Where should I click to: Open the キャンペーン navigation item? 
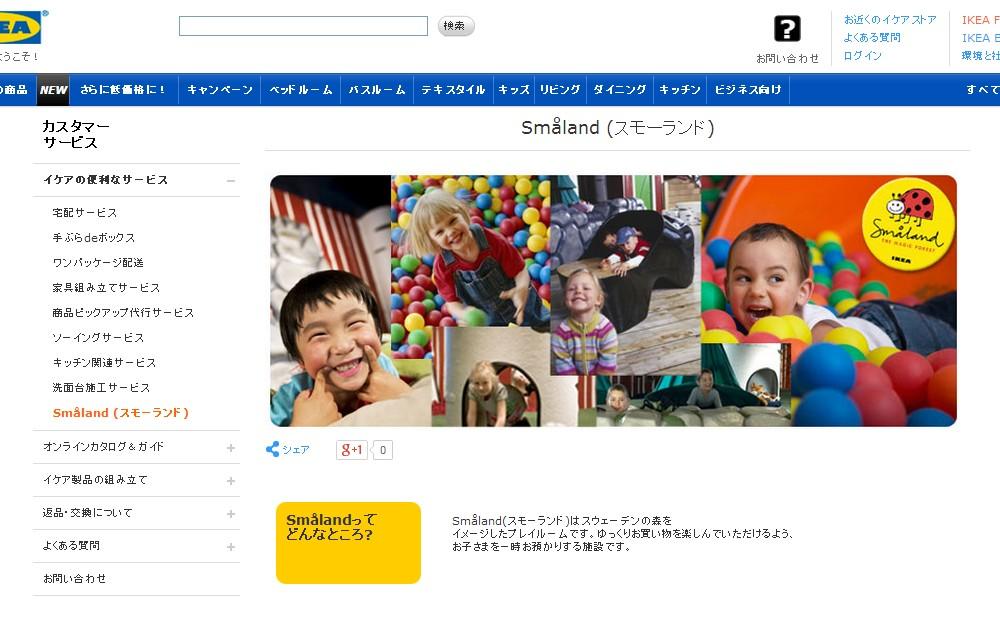click(220, 90)
